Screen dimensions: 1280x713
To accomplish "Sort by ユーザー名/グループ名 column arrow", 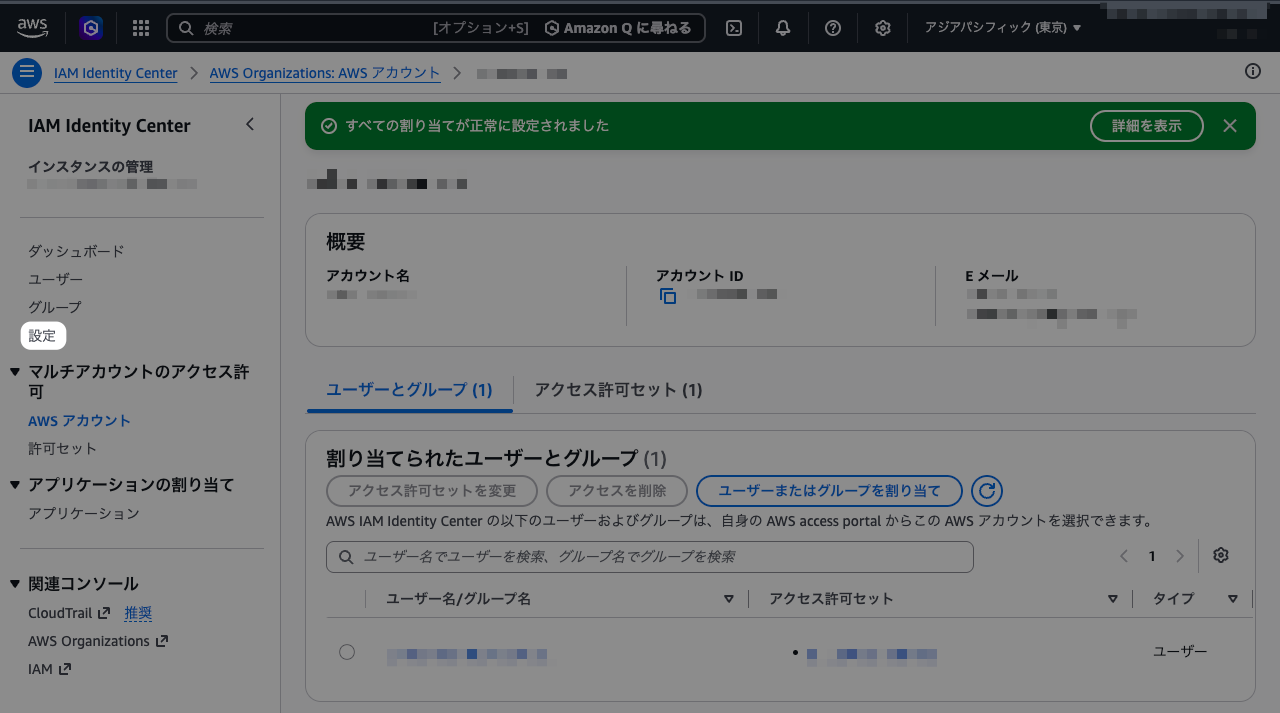I will (729, 599).
